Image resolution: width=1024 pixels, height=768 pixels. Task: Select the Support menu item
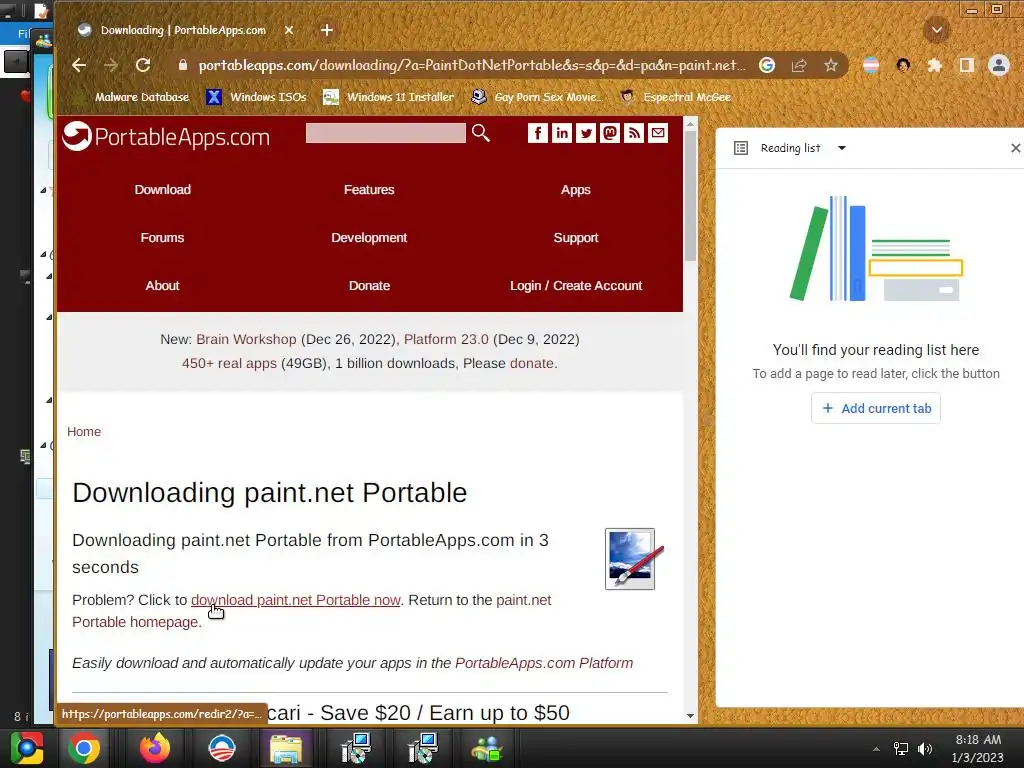[575, 238]
